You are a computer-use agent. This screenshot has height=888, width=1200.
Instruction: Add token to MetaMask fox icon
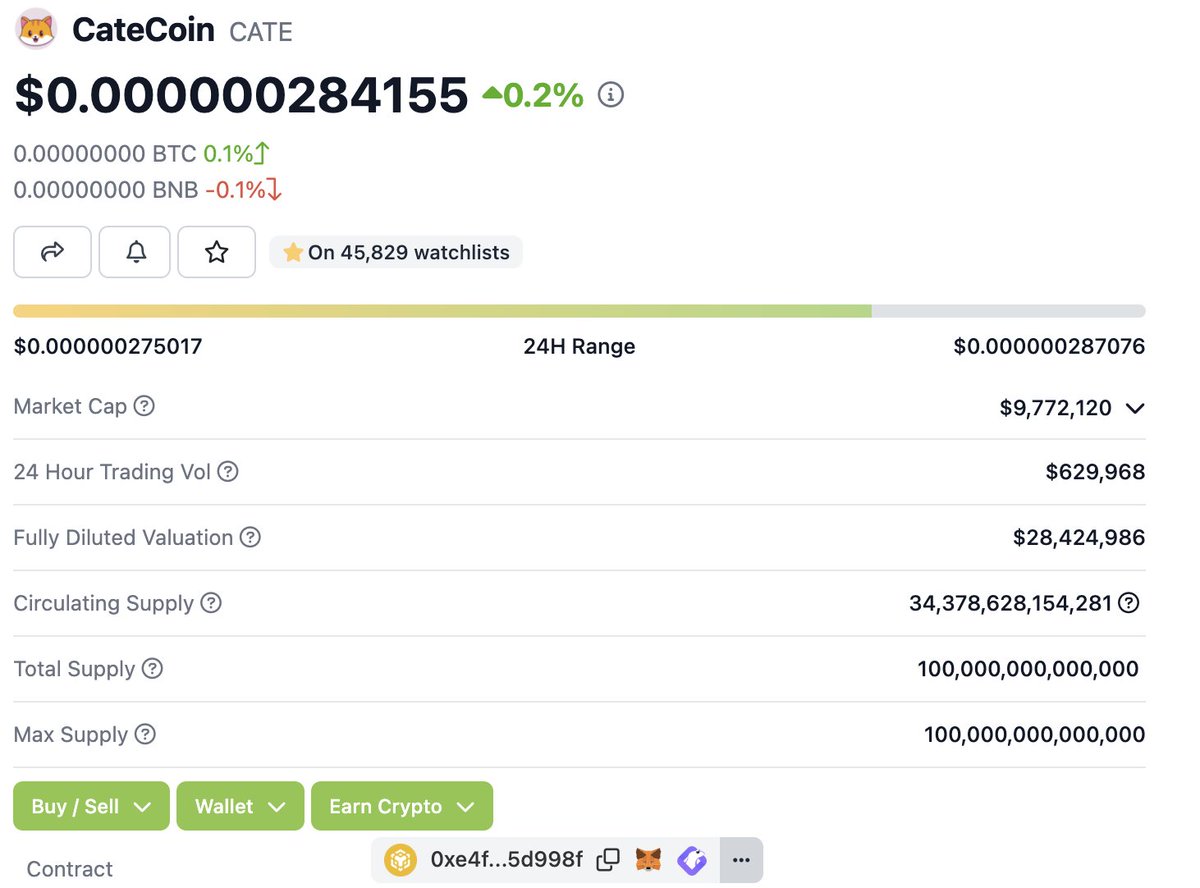(649, 860)
